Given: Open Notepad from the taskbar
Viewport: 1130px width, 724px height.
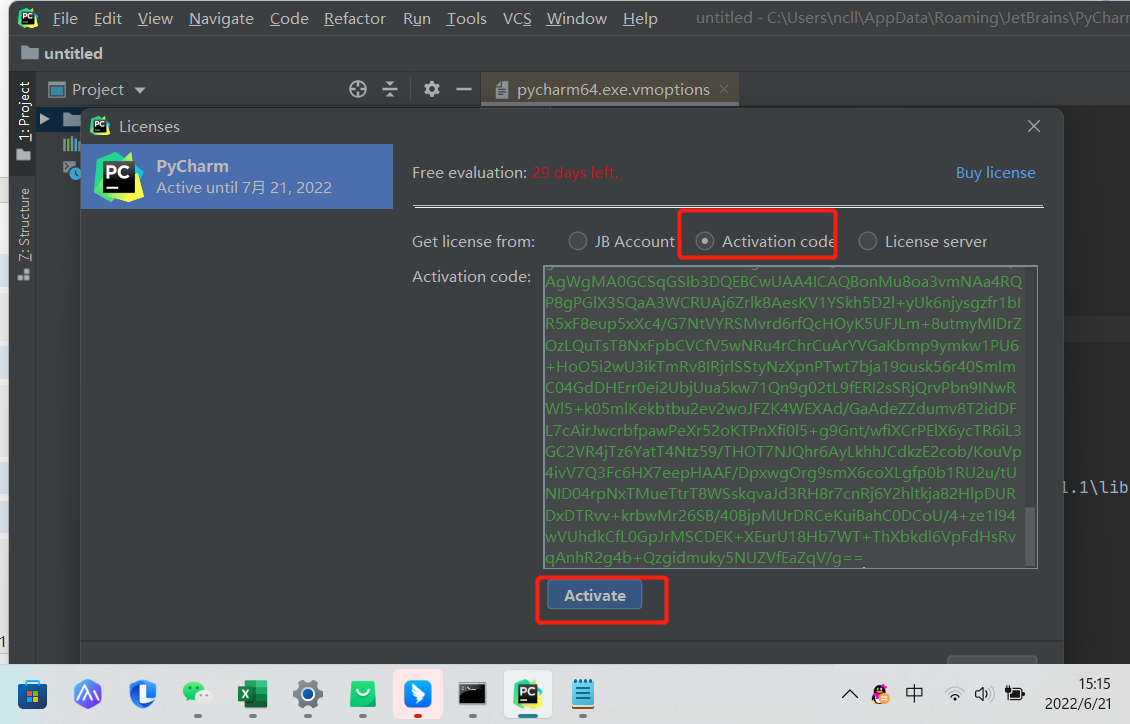Looking at the screenshot, I should 582,694.
